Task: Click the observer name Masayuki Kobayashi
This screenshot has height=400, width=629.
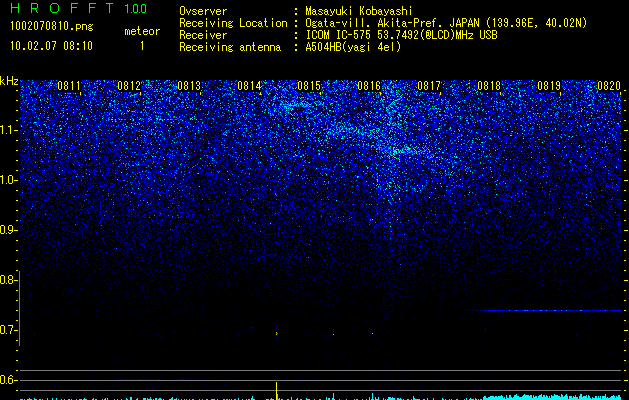Action: 359,12
